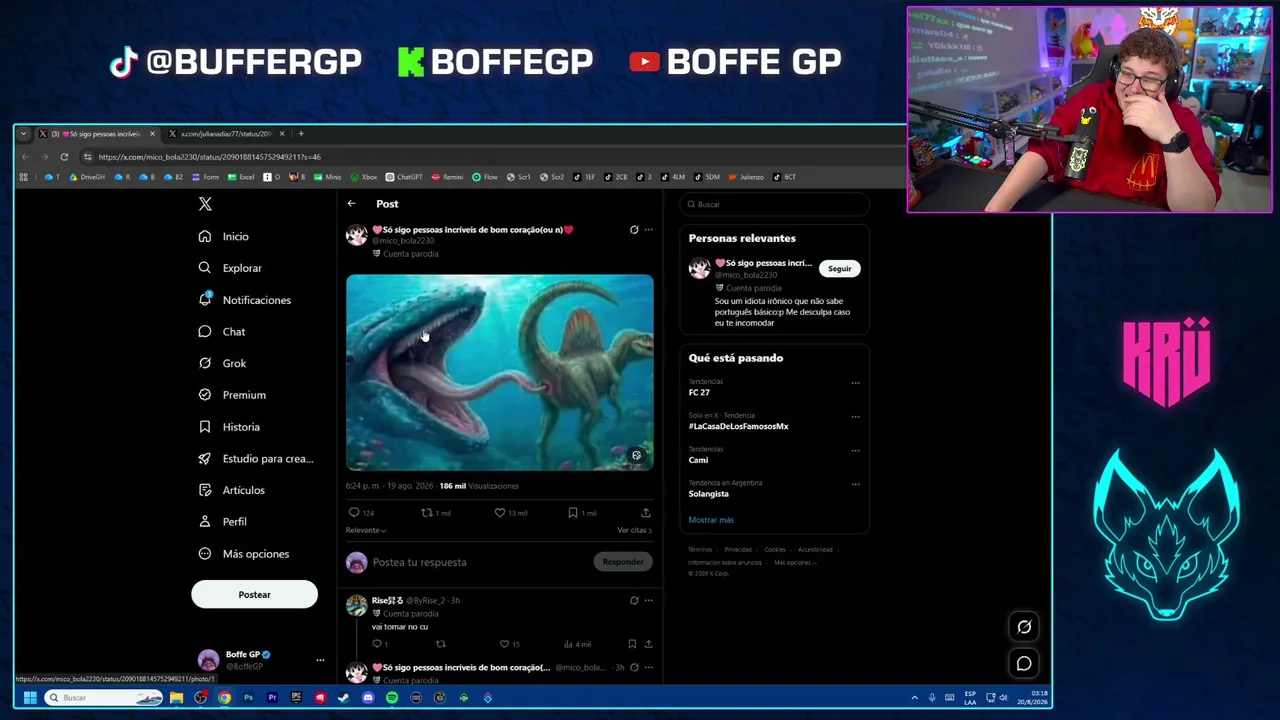Launch Grok from the sidebar
Screen dimensions: 1280x720
click(x=222, y=363)
